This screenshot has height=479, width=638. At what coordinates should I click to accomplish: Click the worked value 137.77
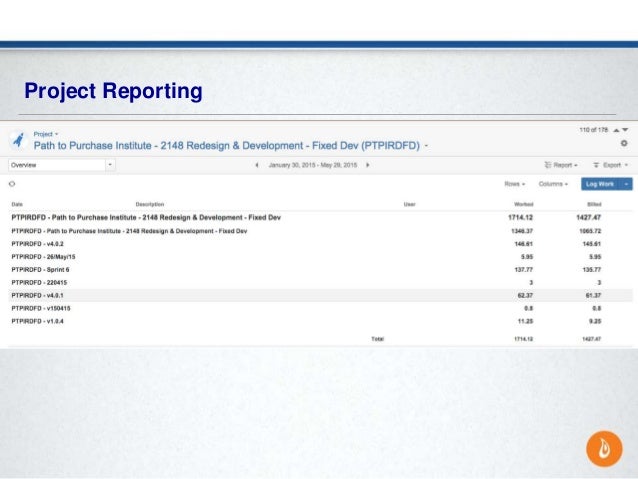point(524,270)
